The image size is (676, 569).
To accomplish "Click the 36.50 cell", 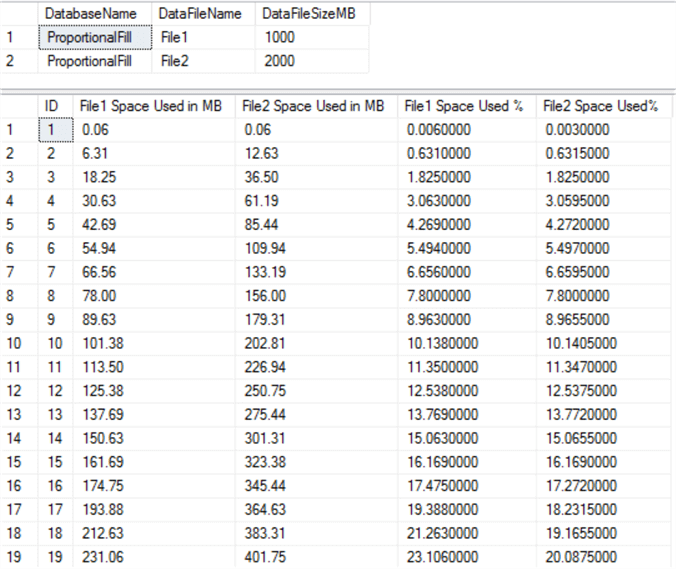I will tap(316, 177).
